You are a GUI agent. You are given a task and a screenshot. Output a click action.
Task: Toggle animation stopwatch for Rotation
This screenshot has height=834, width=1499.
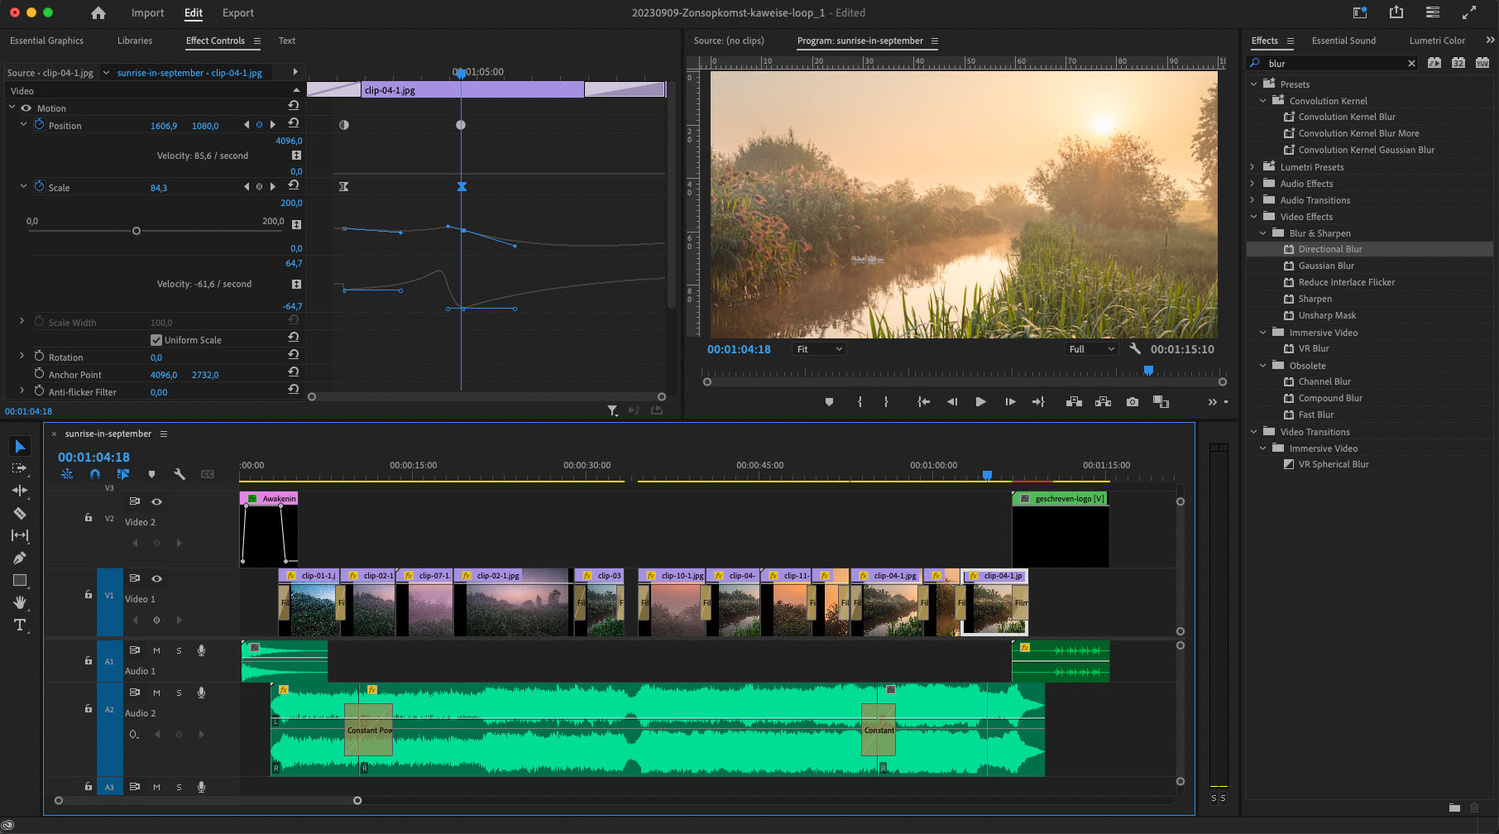coord(39,357)
